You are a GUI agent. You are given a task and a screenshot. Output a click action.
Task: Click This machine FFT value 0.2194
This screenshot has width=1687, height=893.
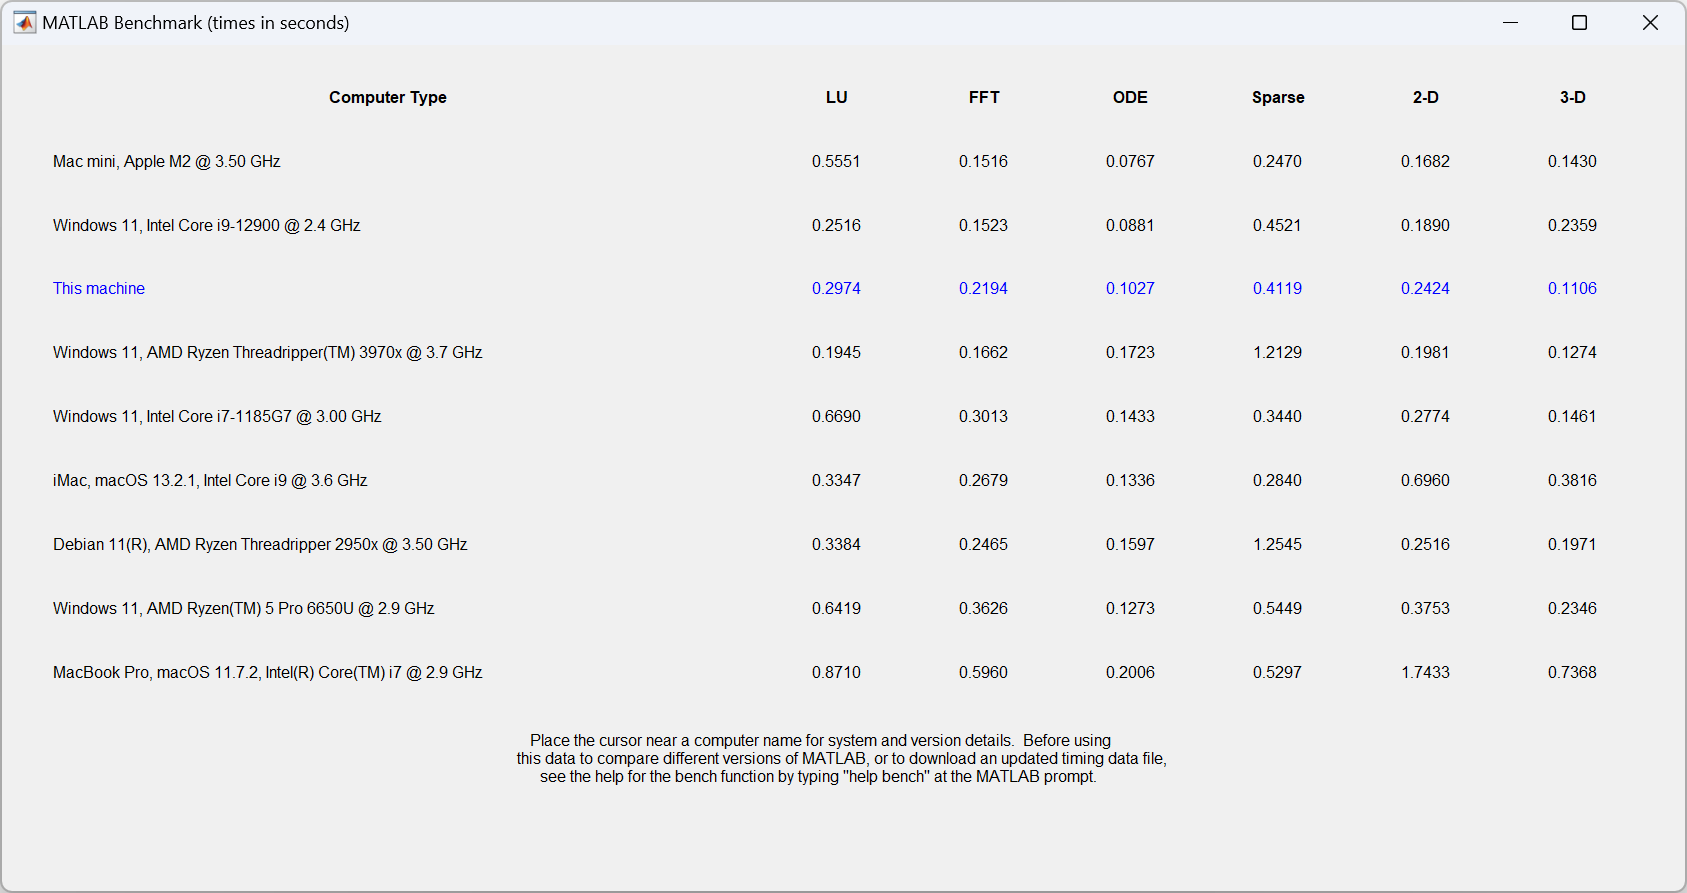pos(983,288)
